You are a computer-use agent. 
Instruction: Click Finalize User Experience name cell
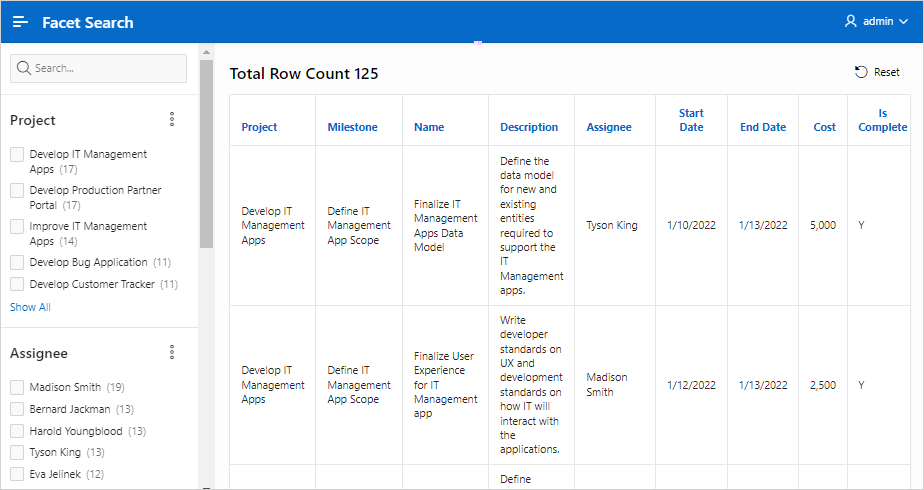(x=446, y=385)
